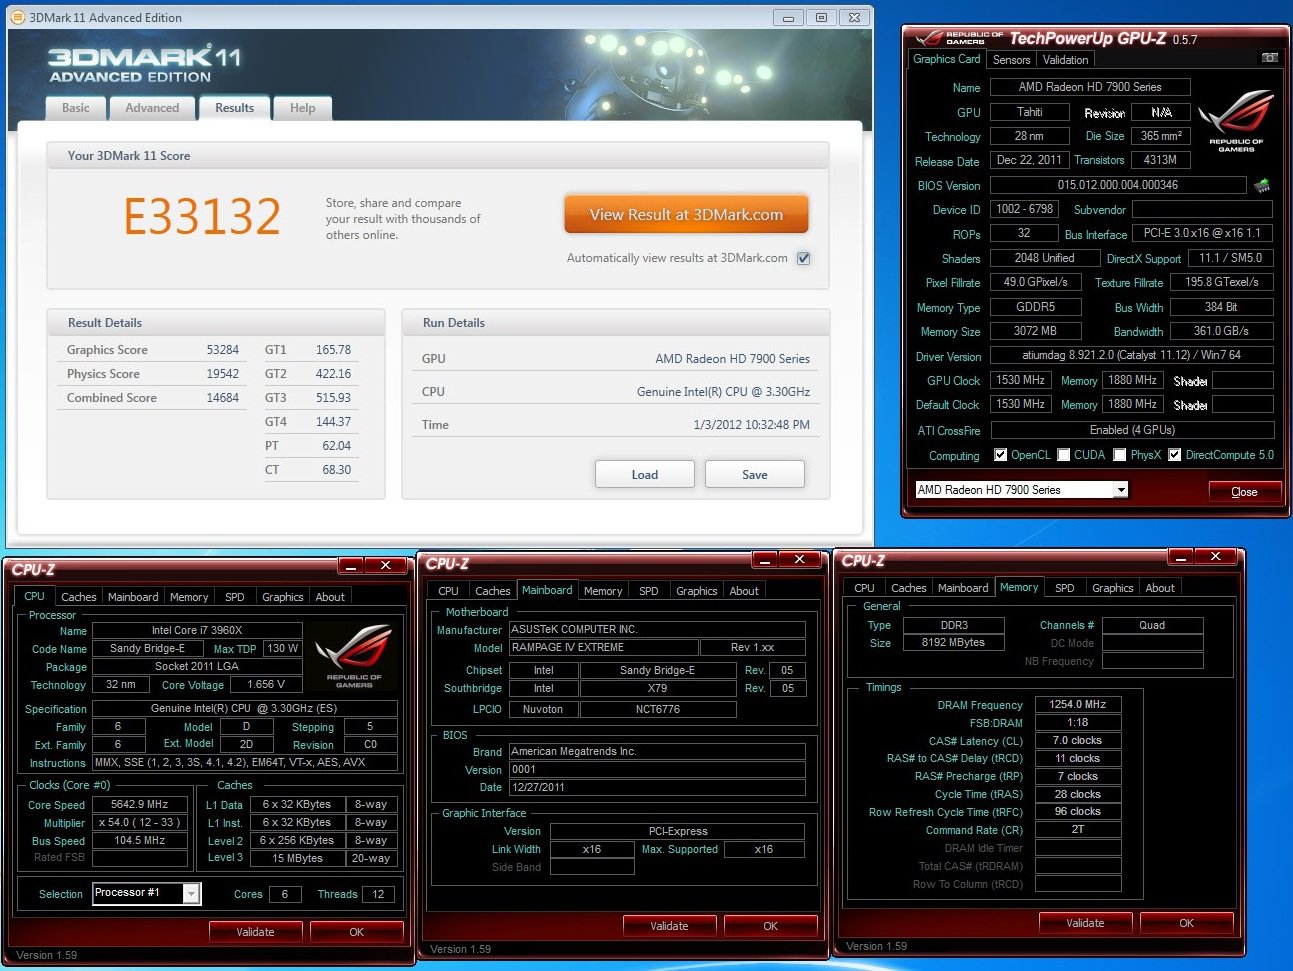This screenshot has width=1293, height=971.
Task: Click the BIOS date 12/27/2011
Action: click(x=656, y=787)
